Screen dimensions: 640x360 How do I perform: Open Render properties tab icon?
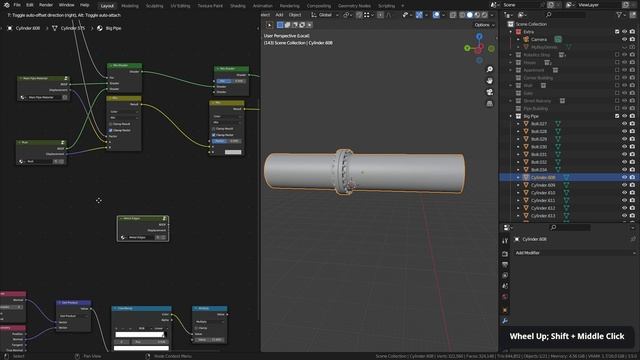[505, 253]
